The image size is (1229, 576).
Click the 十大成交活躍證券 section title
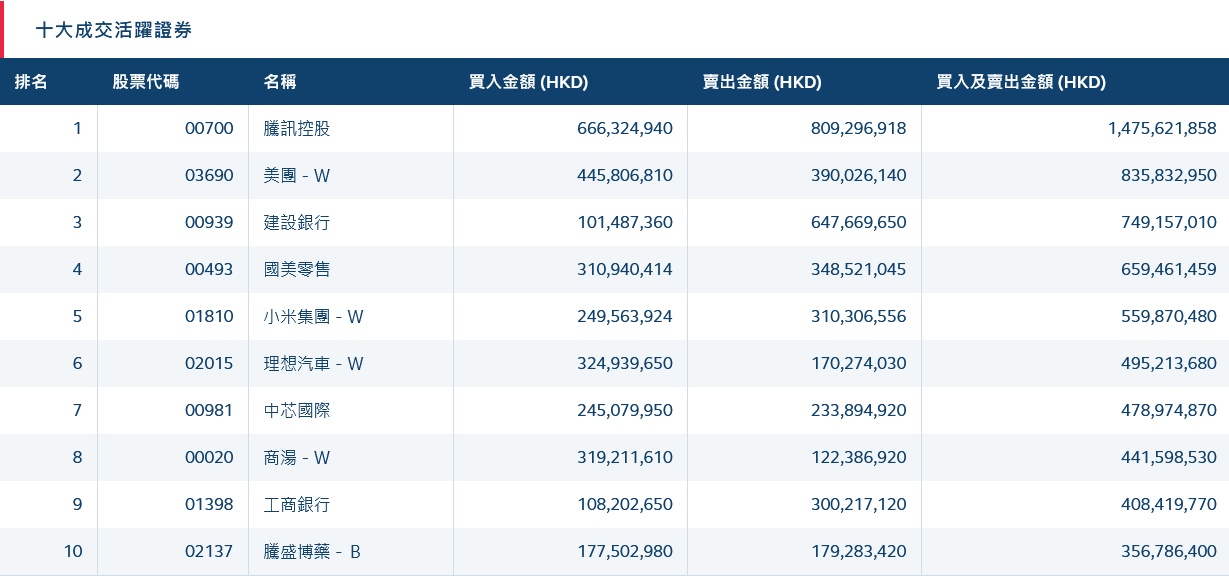(114, 30)
